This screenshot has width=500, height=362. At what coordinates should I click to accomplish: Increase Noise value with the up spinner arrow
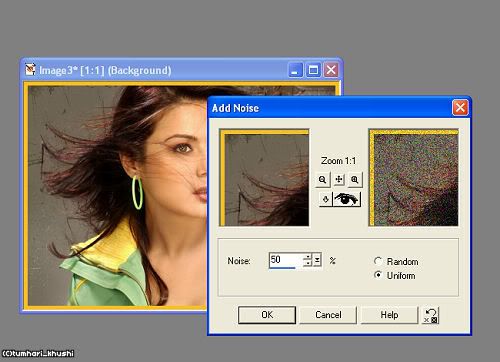tap(308, 257)
